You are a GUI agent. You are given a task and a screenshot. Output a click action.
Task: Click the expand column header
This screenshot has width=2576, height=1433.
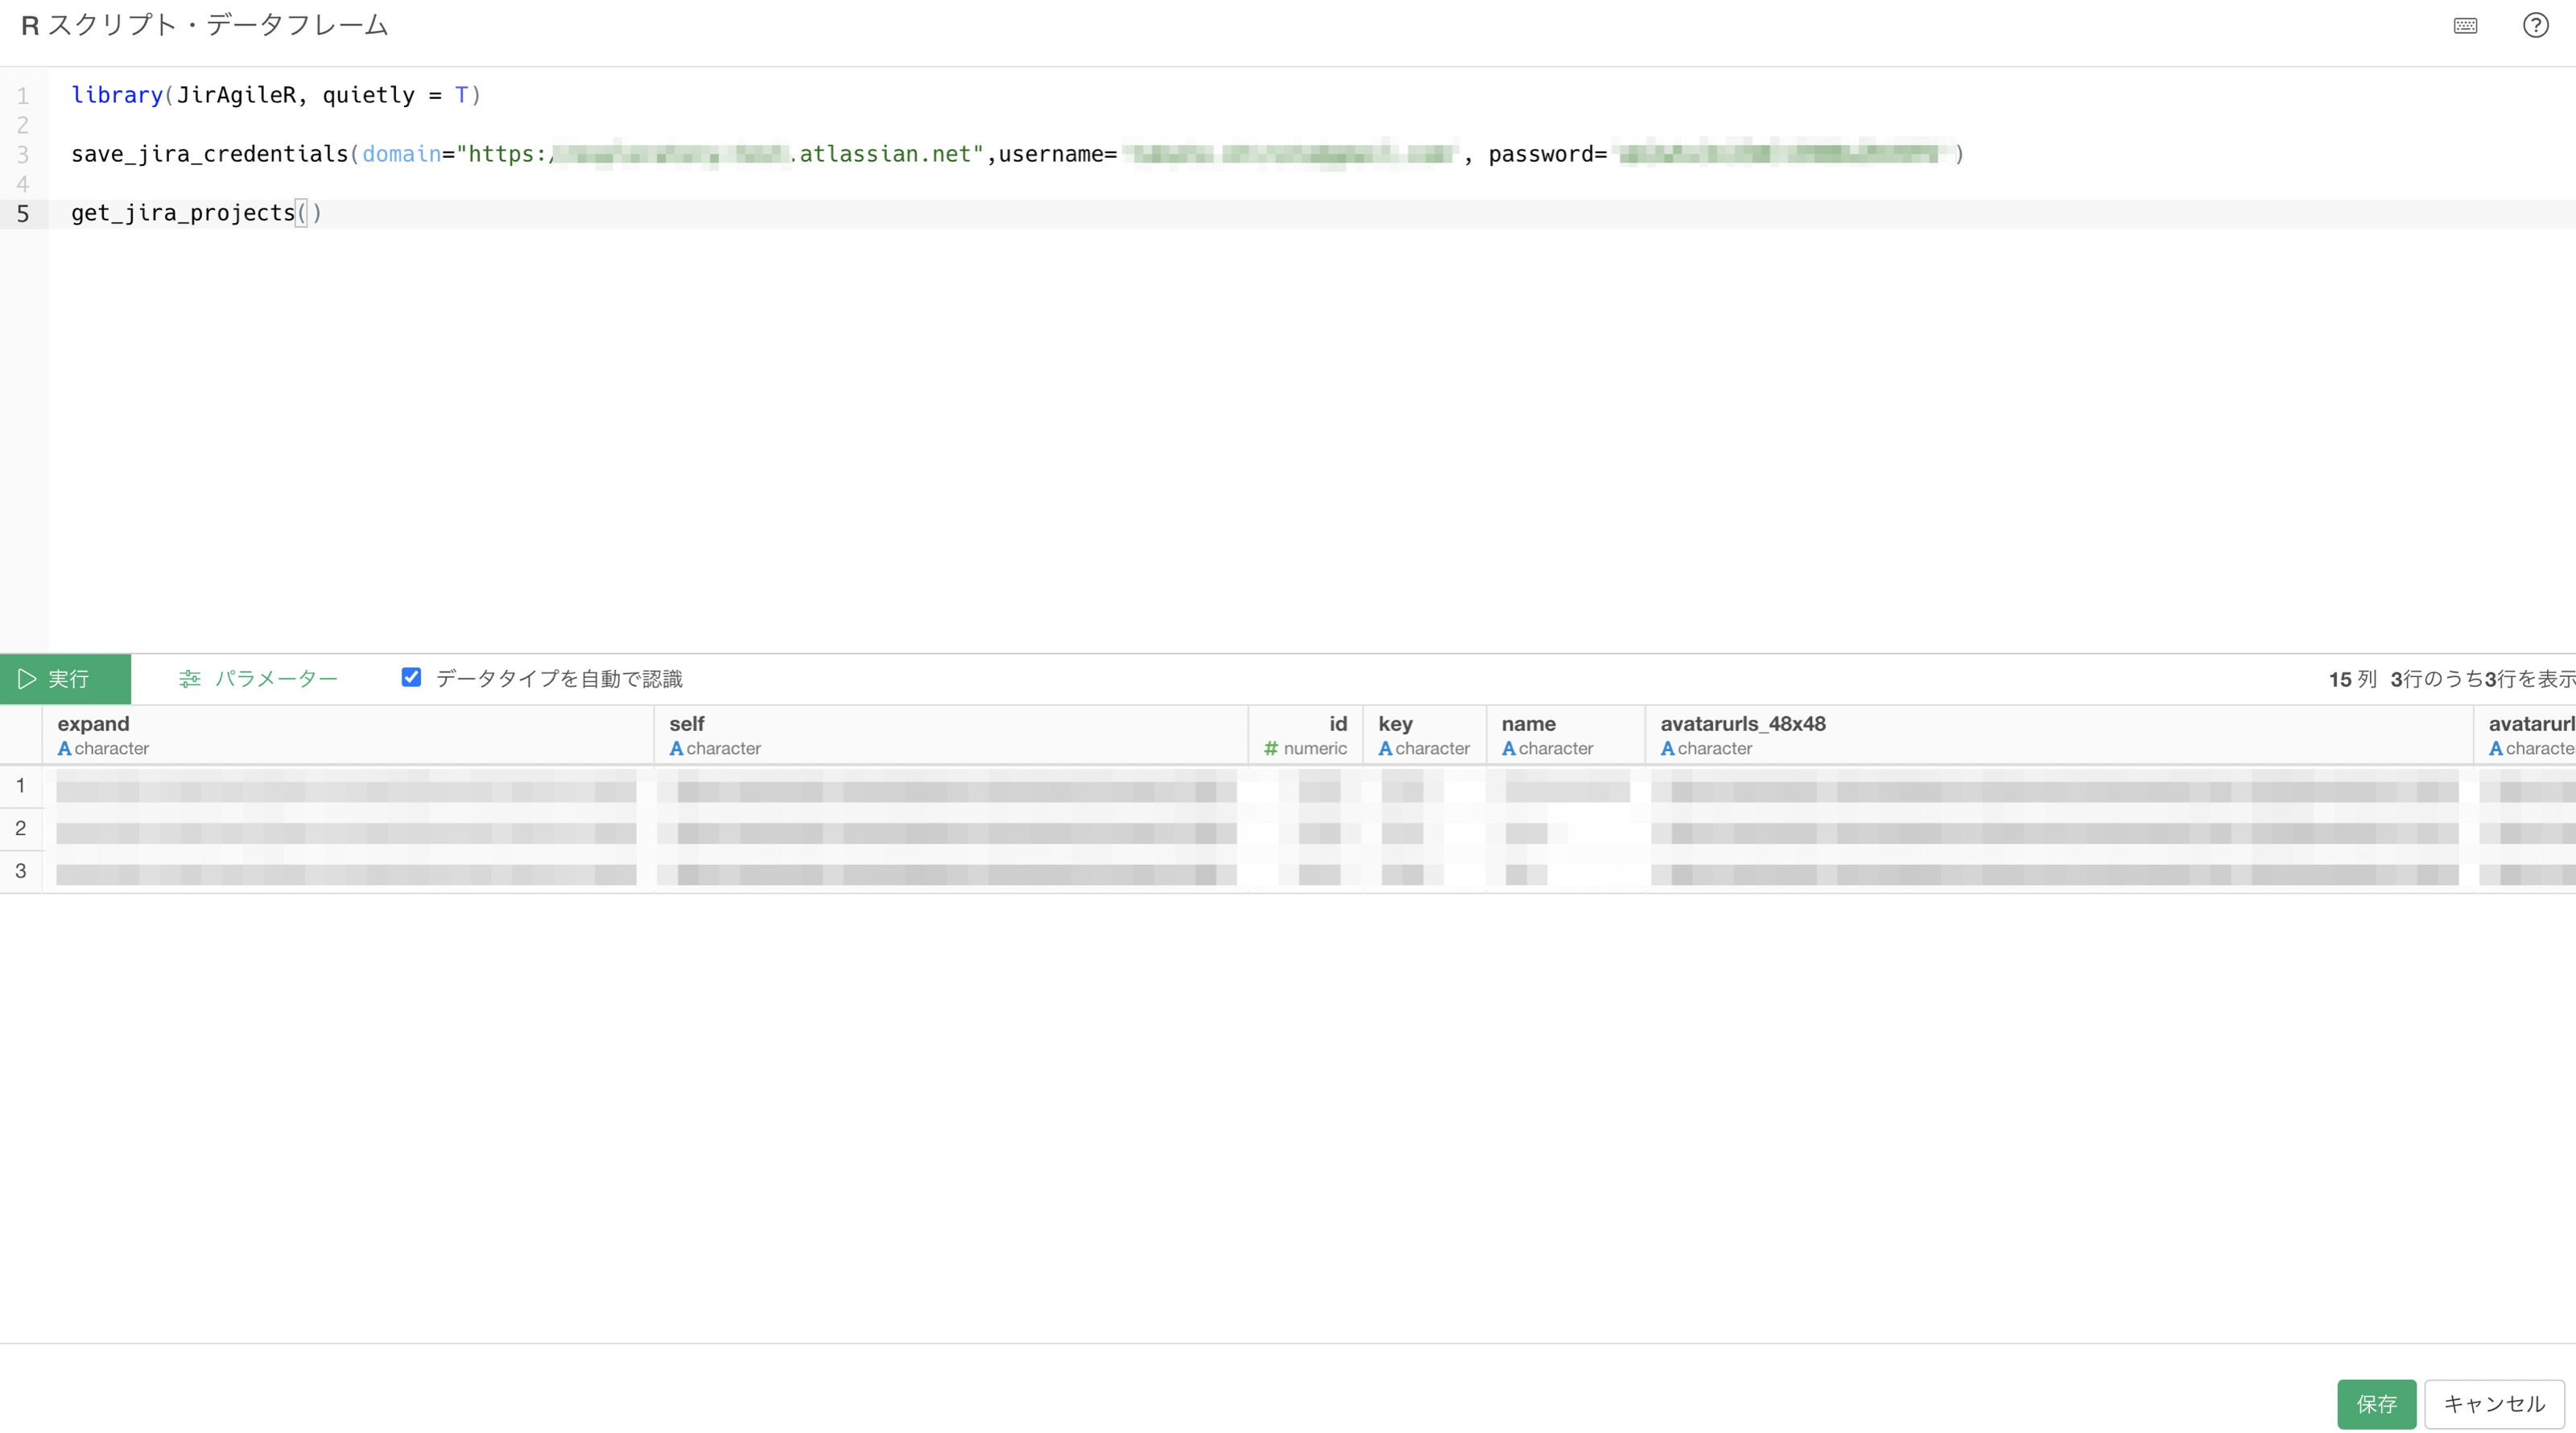point(93,723)
